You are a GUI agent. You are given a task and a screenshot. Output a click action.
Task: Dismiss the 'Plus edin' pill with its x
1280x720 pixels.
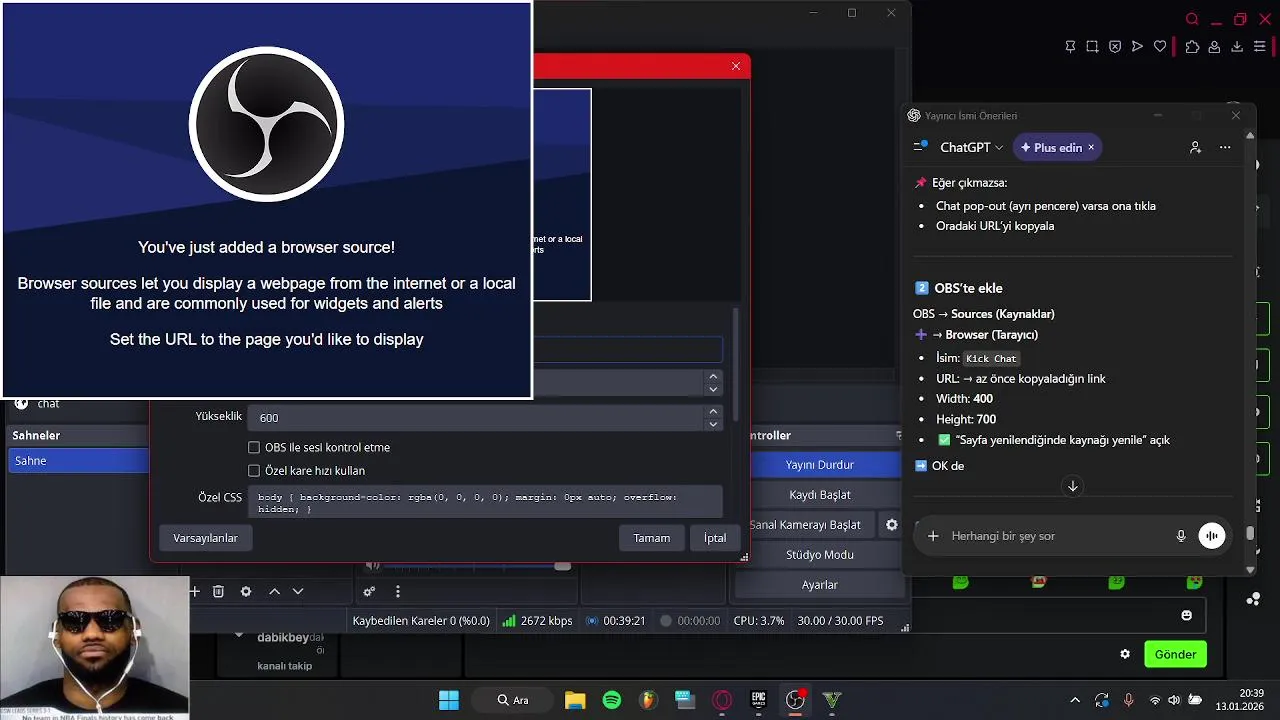(x=1091, y=147)
